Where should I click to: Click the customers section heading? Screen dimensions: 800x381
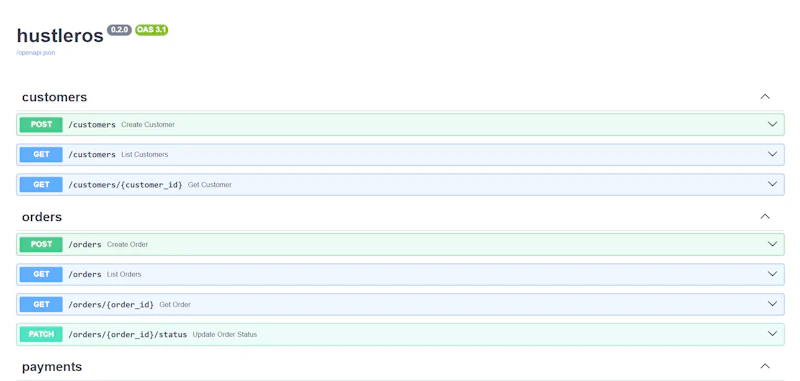pos(55,97)
